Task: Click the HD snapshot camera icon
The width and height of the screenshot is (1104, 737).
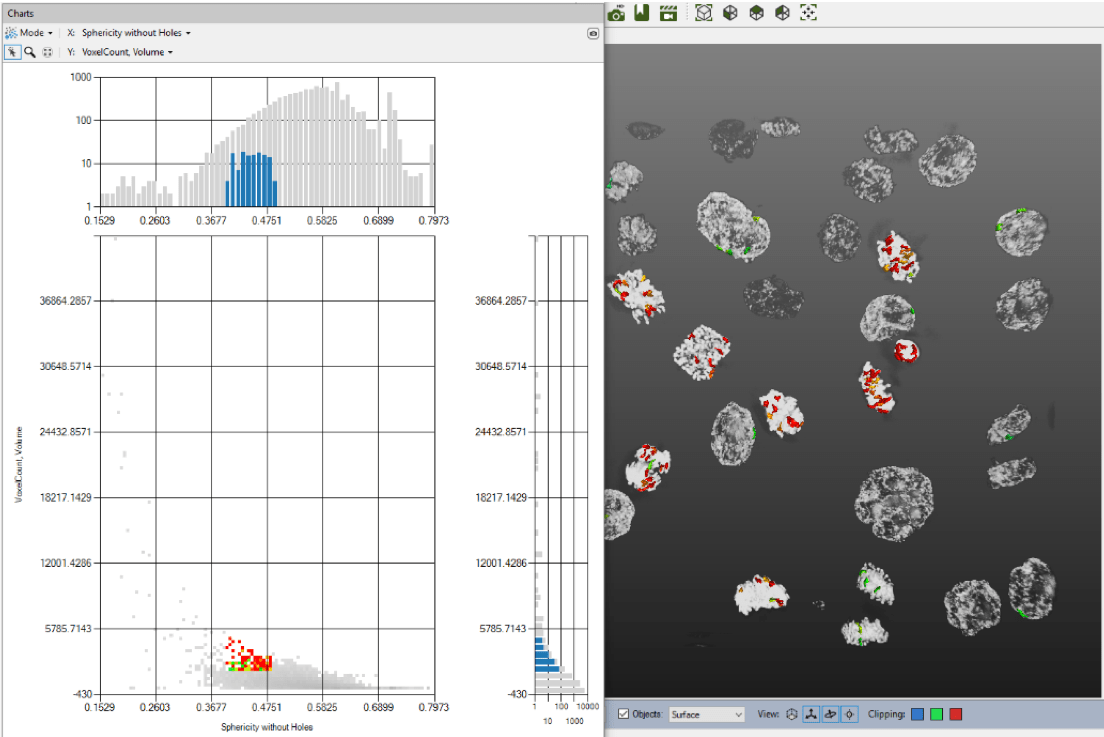Action: pyautogui.click(x=617, y=13)
